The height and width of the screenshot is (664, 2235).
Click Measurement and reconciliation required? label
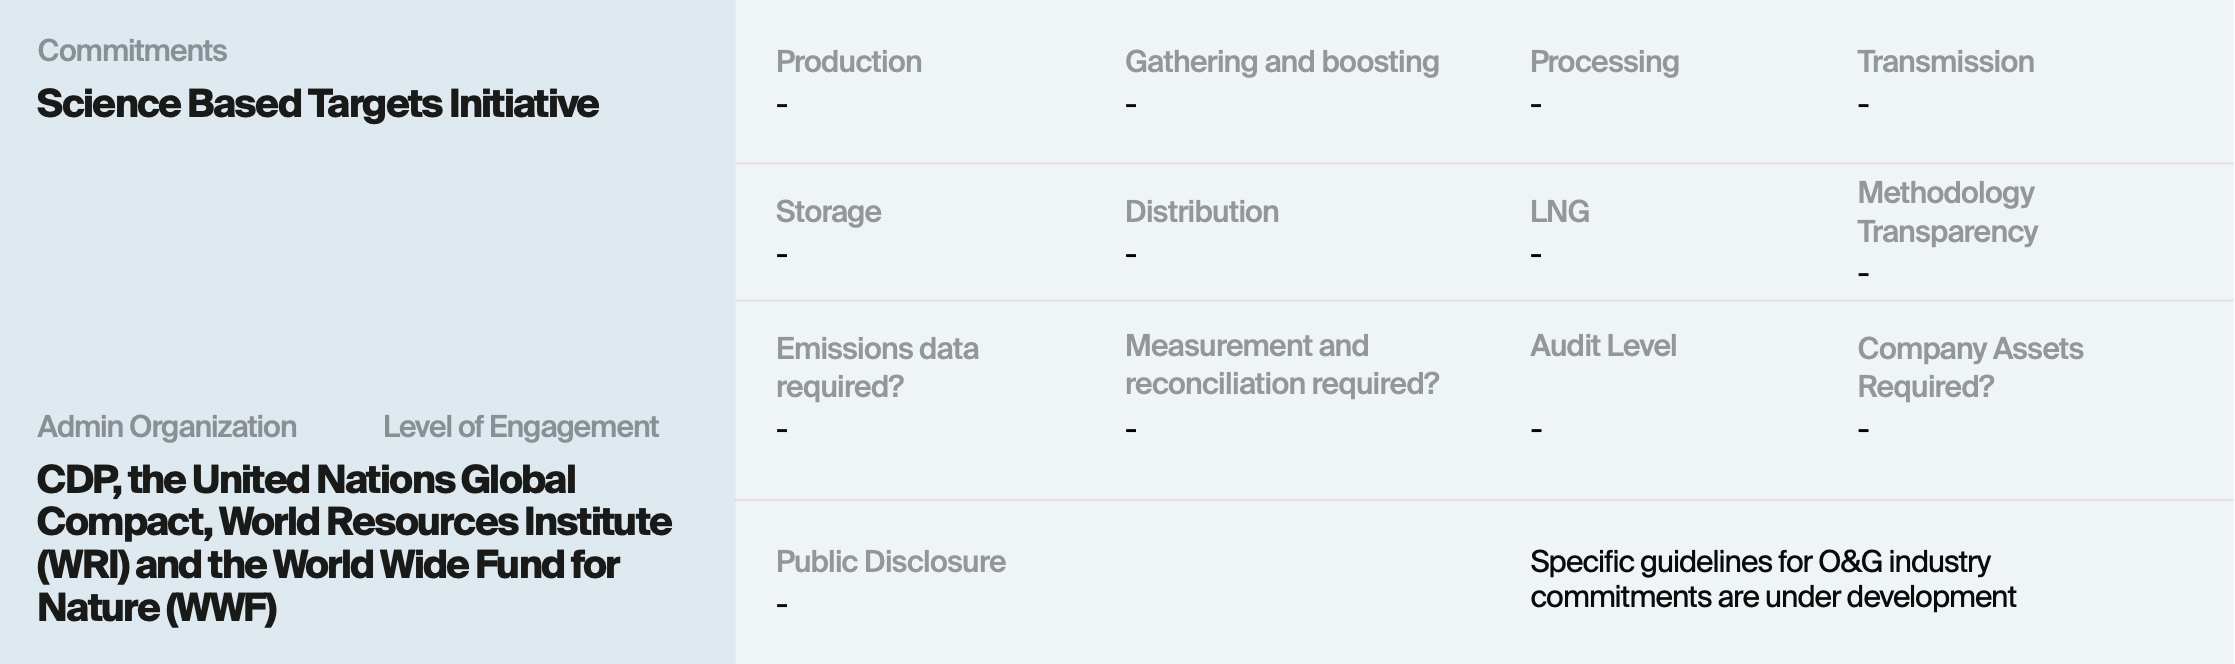[1282, 364]
